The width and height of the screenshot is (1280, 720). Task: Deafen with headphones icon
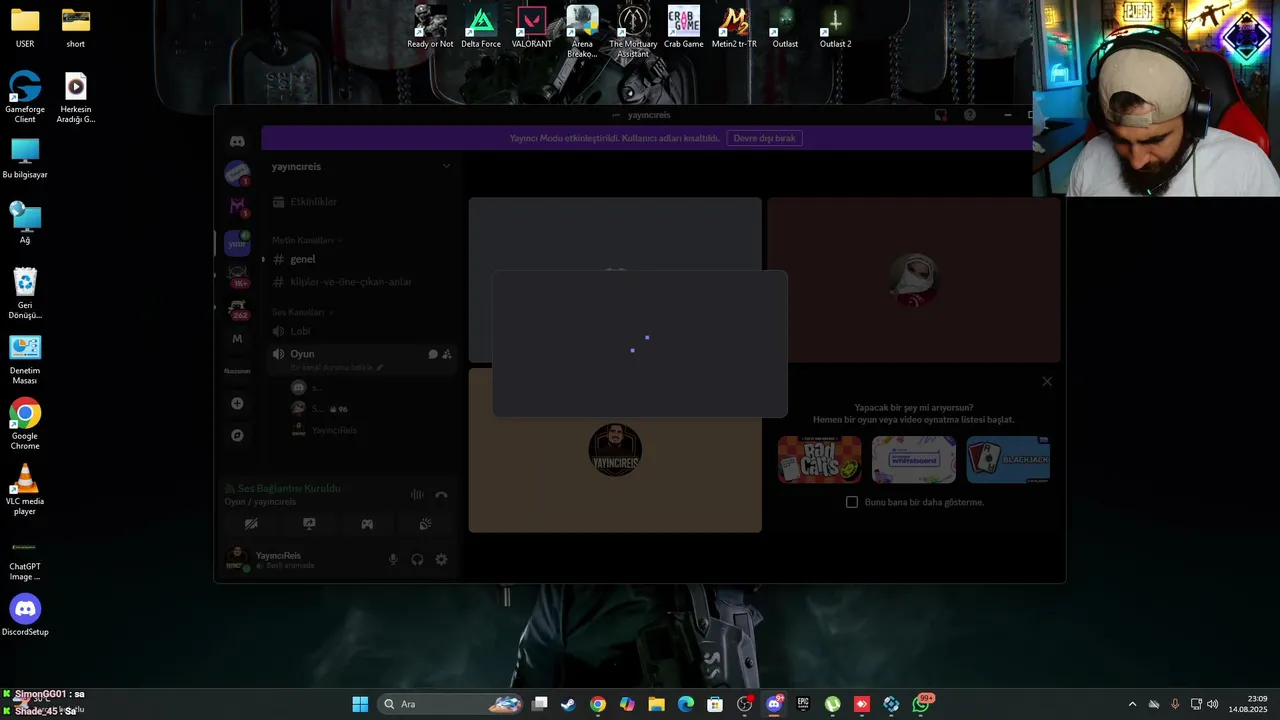coord(417,560)
